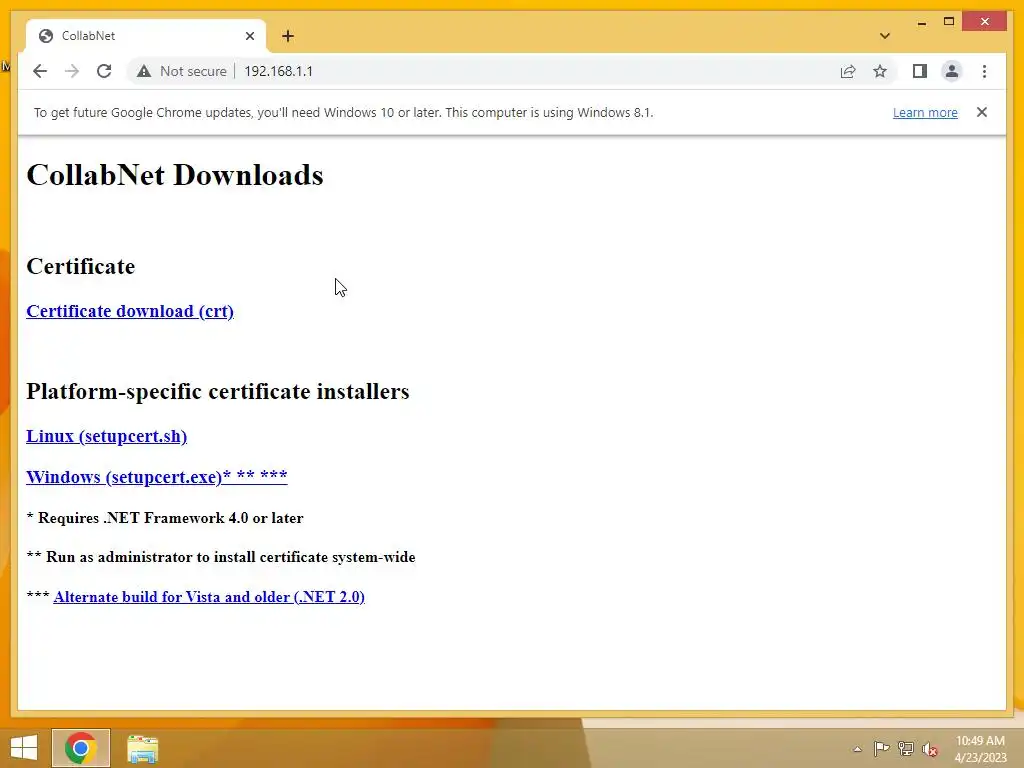1024x768 pixels.
Task: Open the clock showing 10:49 AM
Action: tap(980, 749)
